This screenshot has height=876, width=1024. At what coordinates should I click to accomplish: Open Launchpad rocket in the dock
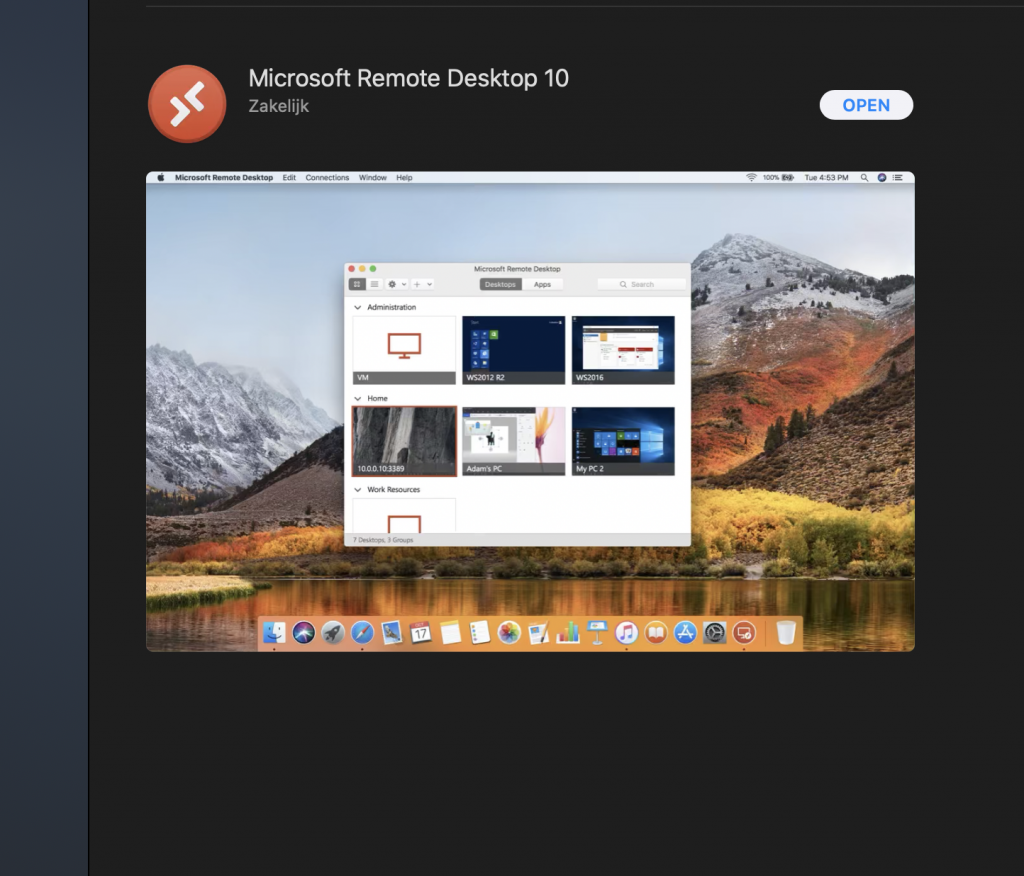[333, 632]
